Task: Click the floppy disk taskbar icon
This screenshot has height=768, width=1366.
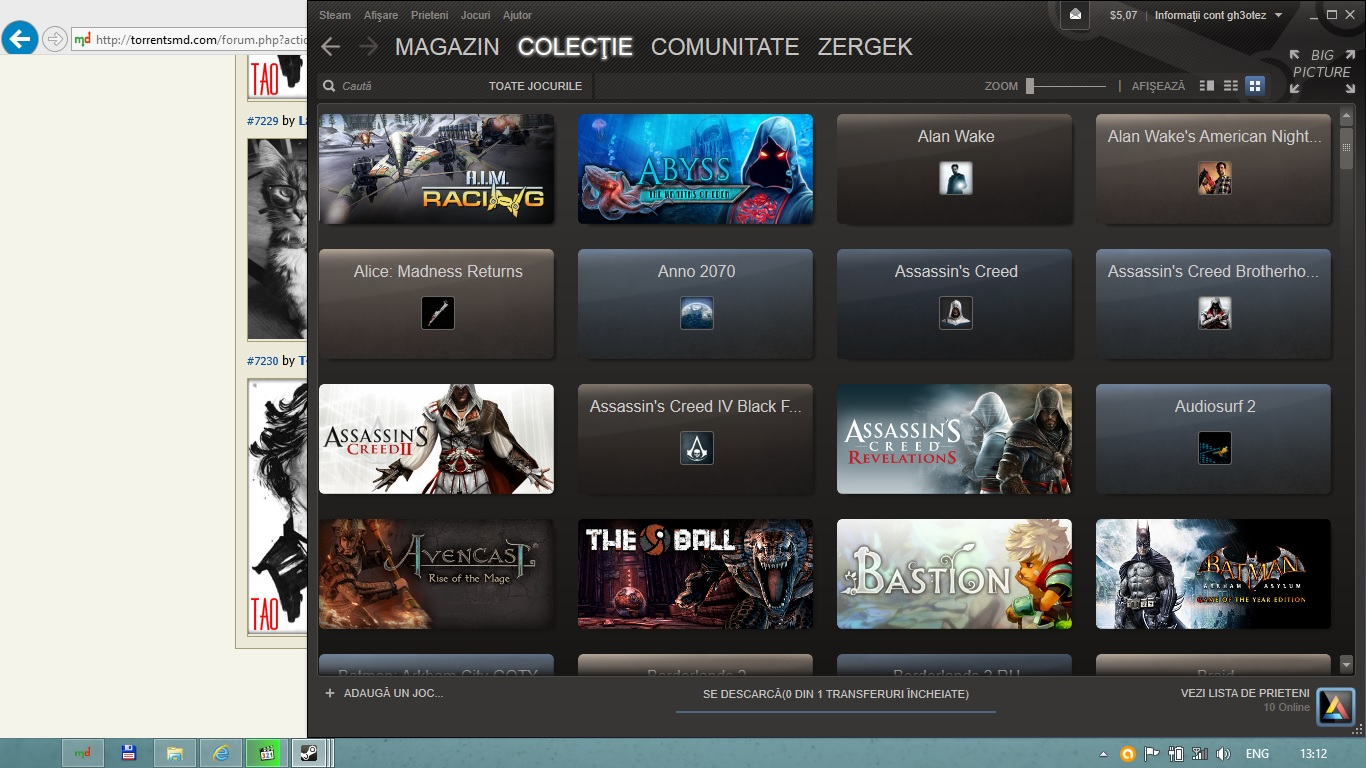Action: [x=128, y=753]
